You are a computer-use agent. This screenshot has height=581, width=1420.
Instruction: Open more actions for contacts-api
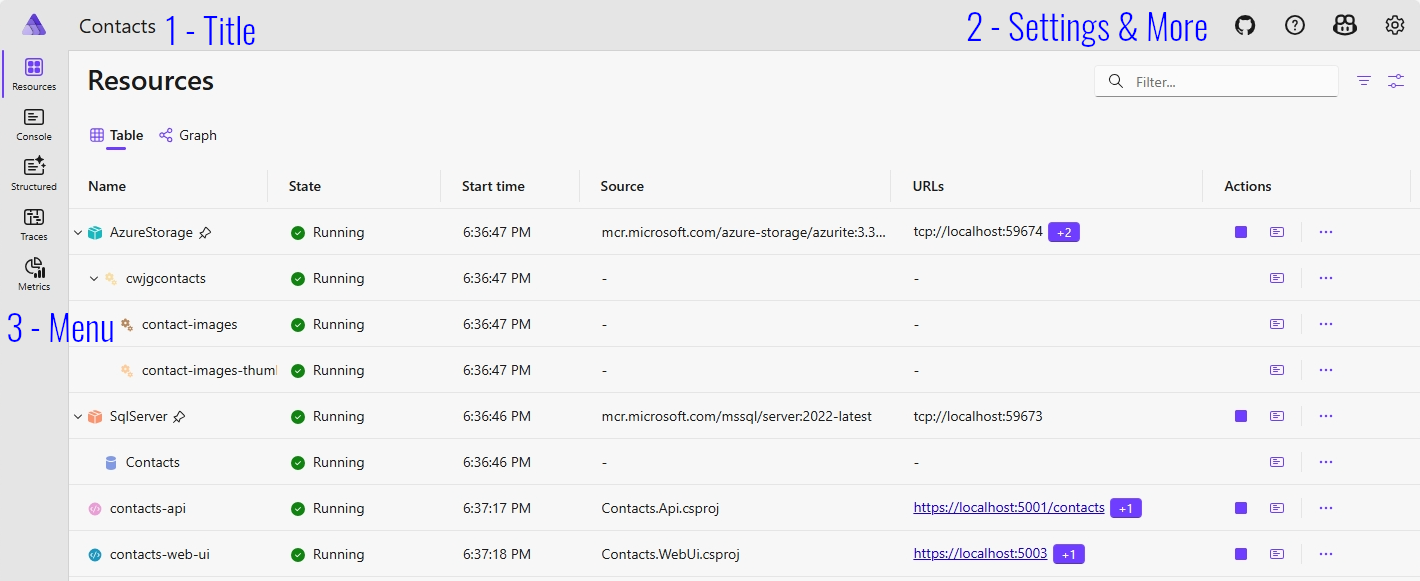pyautogui.click(x=1326, y=508)
